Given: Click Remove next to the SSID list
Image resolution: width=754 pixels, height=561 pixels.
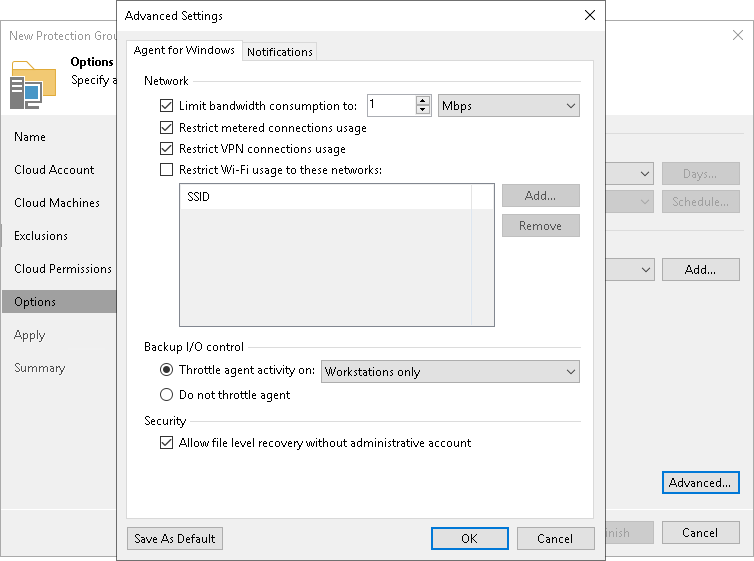Looking at the screenshot, I should [540, 226].
